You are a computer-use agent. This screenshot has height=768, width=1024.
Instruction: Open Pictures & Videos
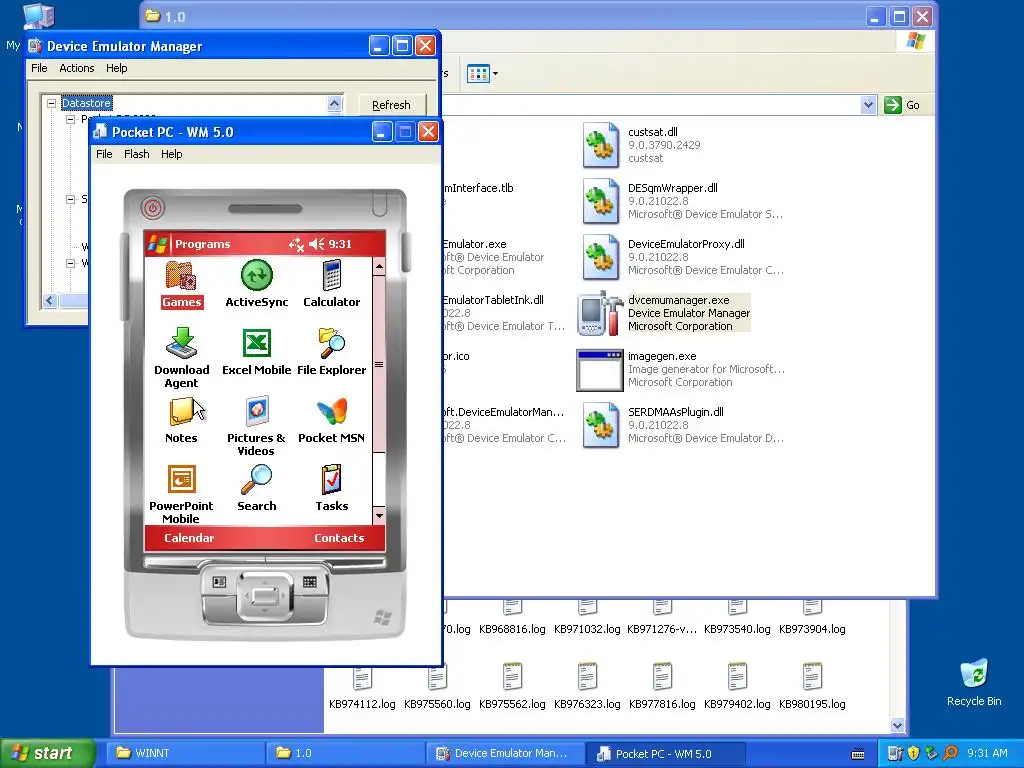coord(257,426)
